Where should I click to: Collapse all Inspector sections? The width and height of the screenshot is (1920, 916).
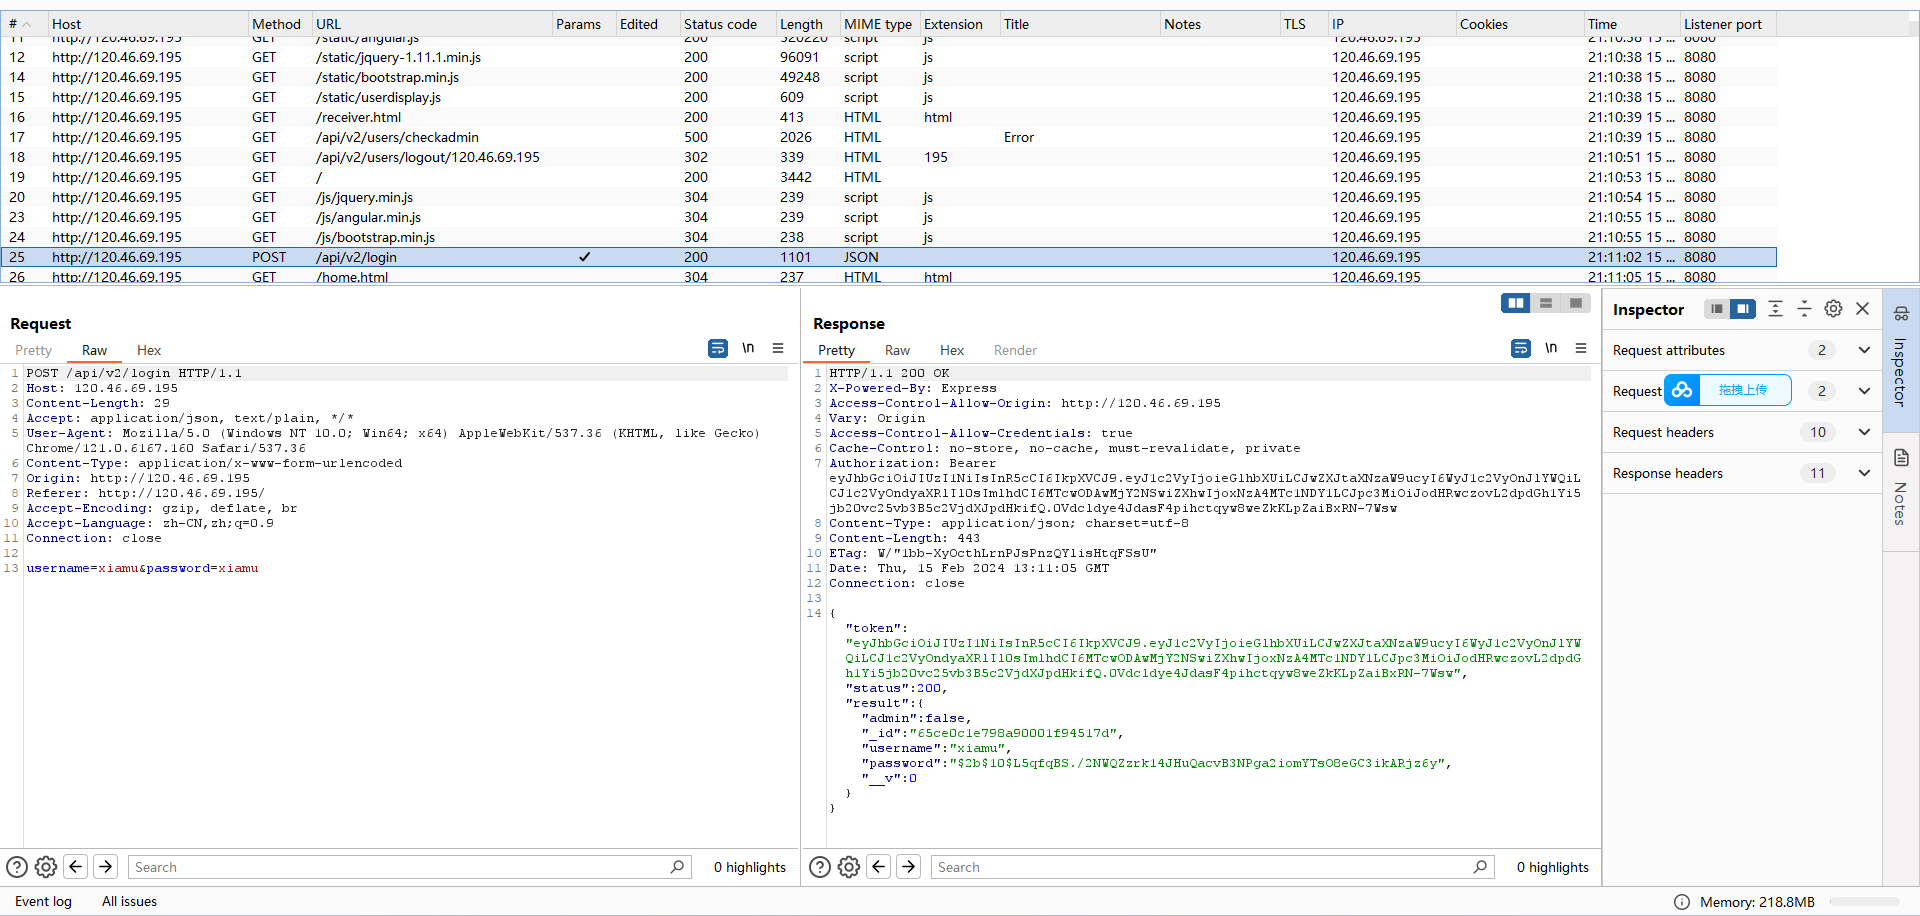[x=1804, y=309]
